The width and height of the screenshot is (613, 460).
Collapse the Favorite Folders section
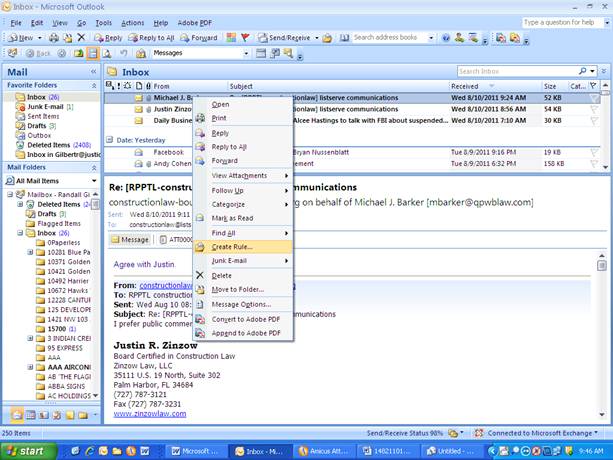pos(94,85)
